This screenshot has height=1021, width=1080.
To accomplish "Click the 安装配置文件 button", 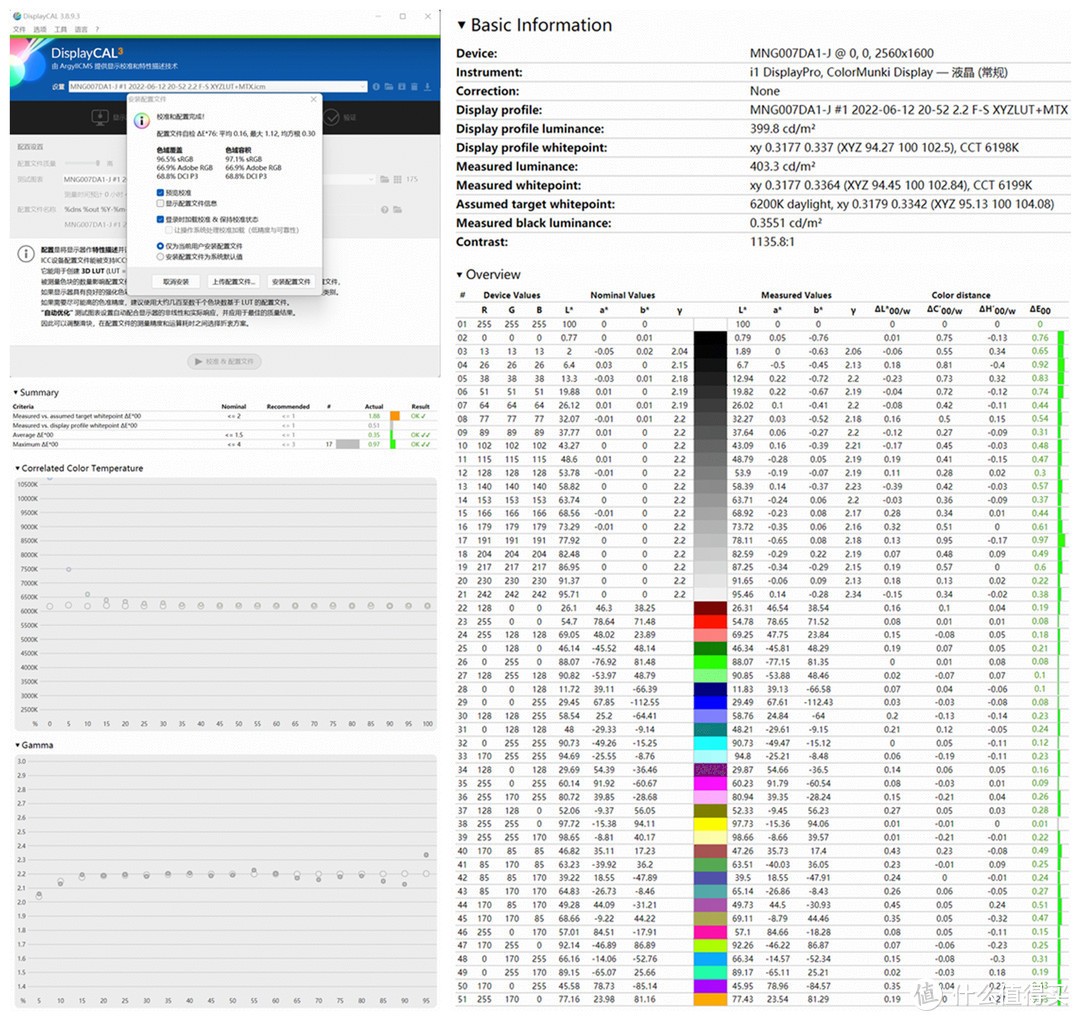I will (291, 282).
